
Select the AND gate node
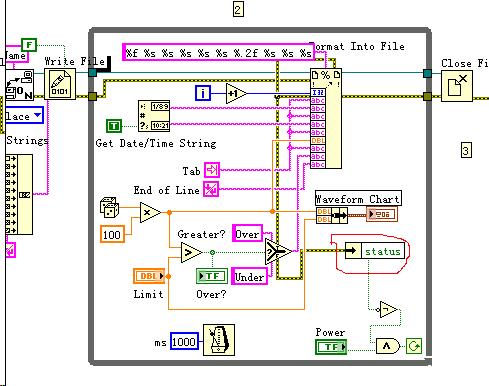pos(387,346)
